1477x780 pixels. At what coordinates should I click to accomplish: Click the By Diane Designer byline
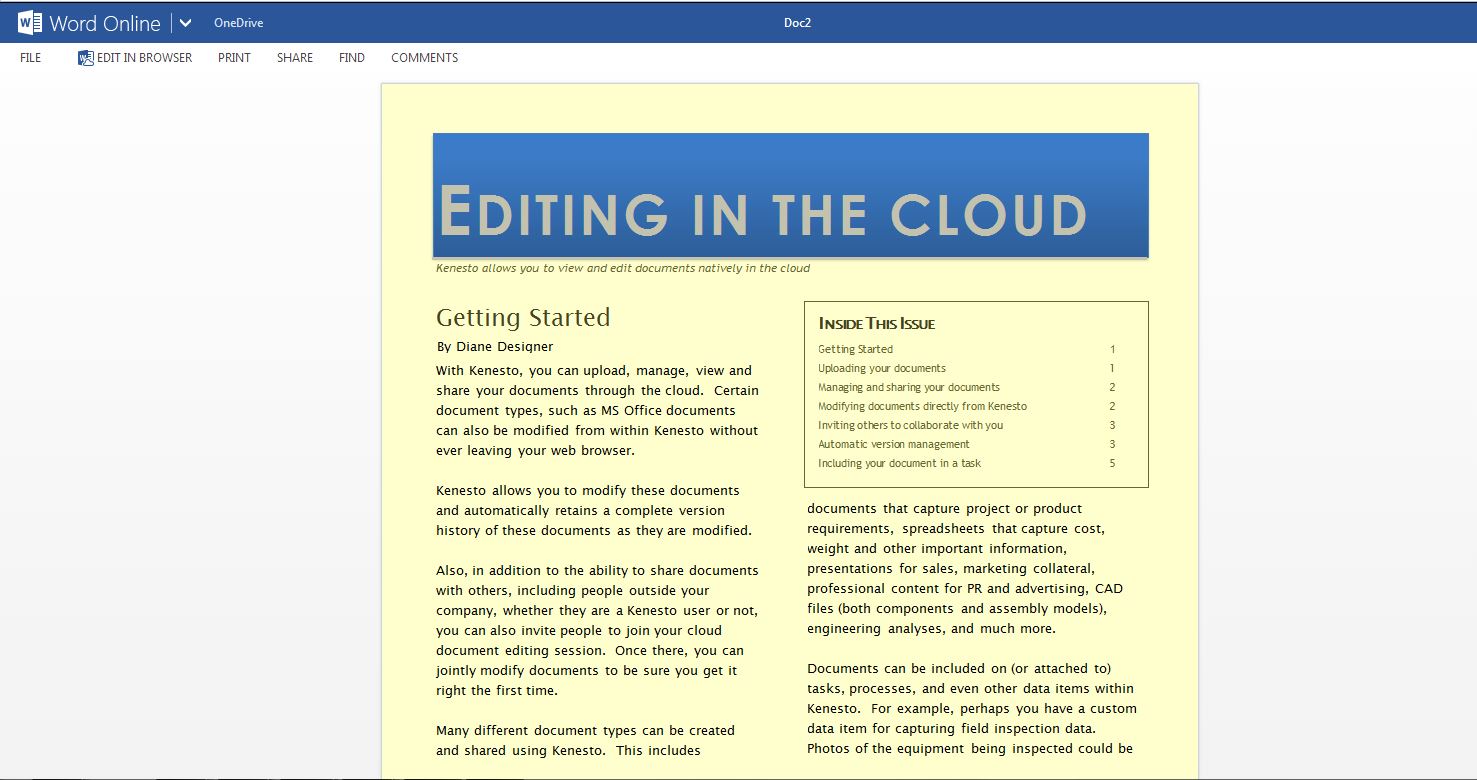[x=495, y=347]
